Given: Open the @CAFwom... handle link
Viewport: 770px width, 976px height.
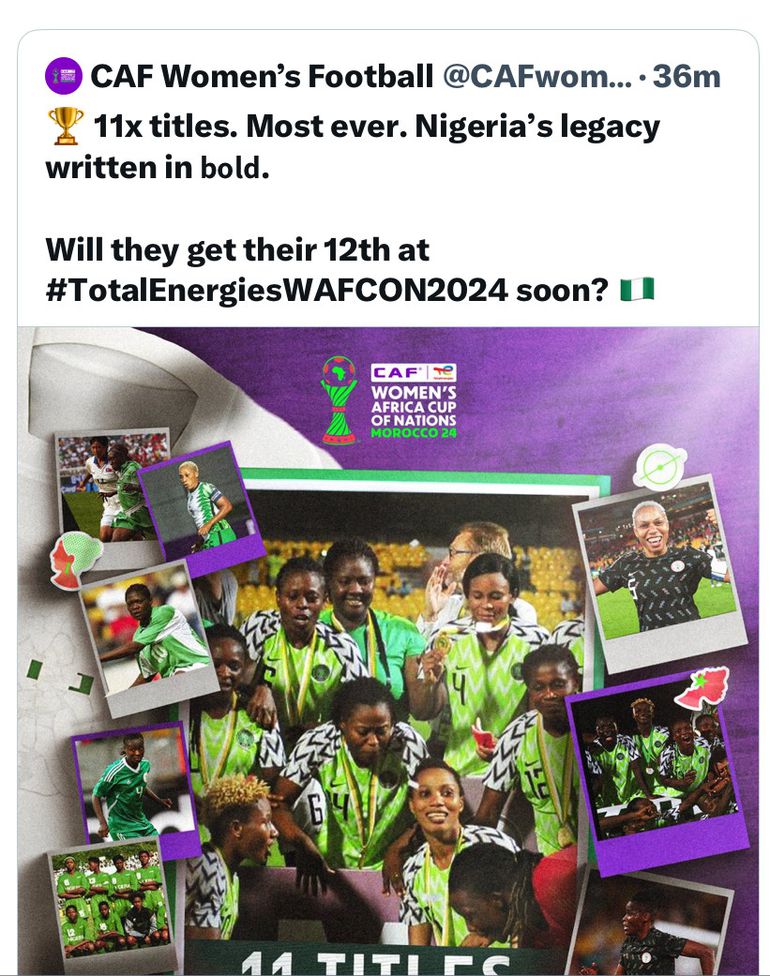Looking at the screenshot, I should click(x=537, y=77).
